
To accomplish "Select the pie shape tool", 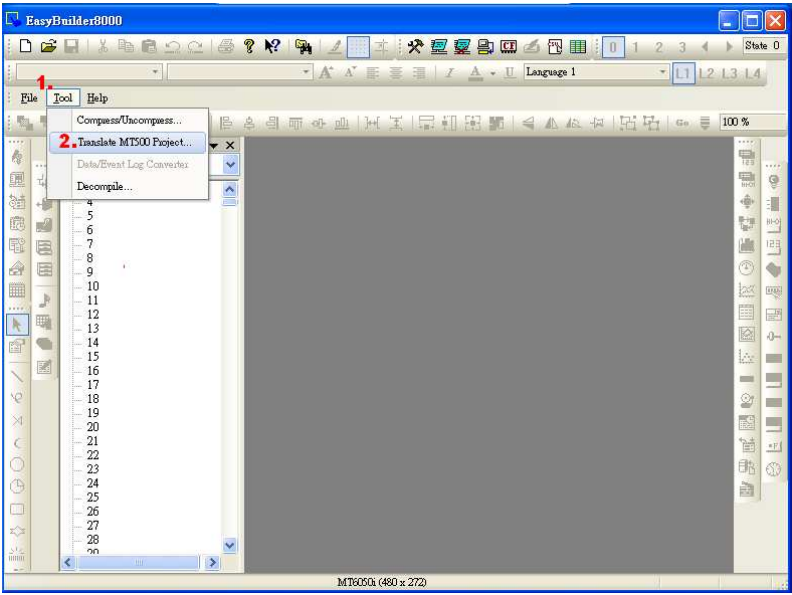I will click(17, 486).
